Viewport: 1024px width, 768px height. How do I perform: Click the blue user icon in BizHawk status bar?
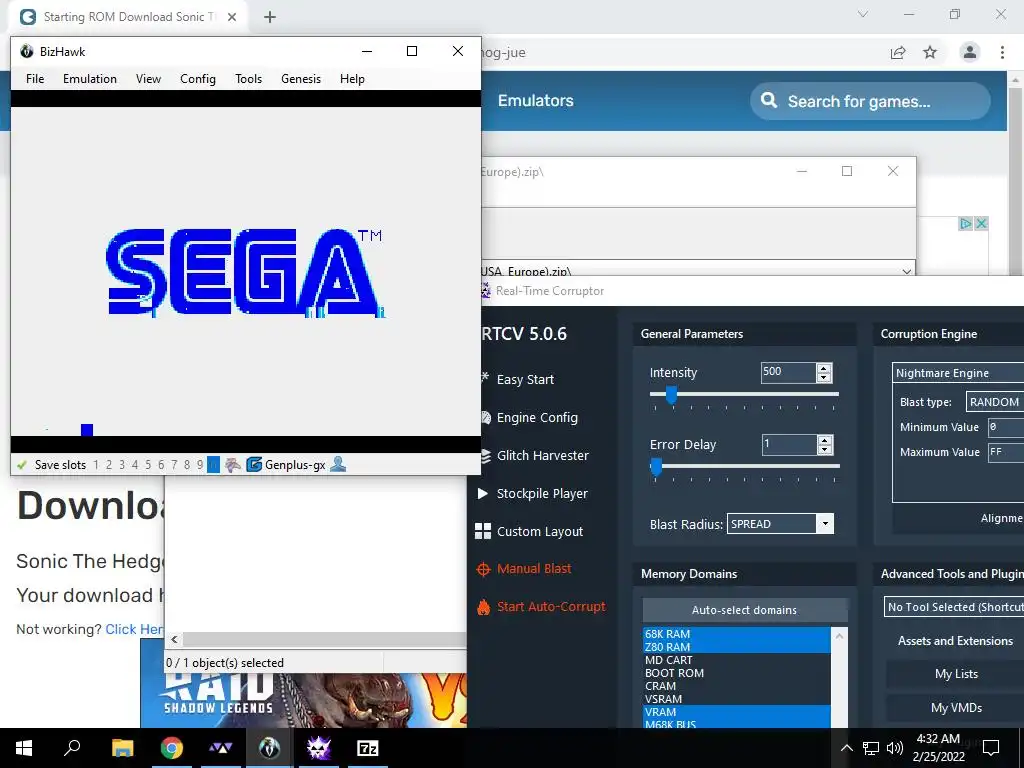click(338, 464)
